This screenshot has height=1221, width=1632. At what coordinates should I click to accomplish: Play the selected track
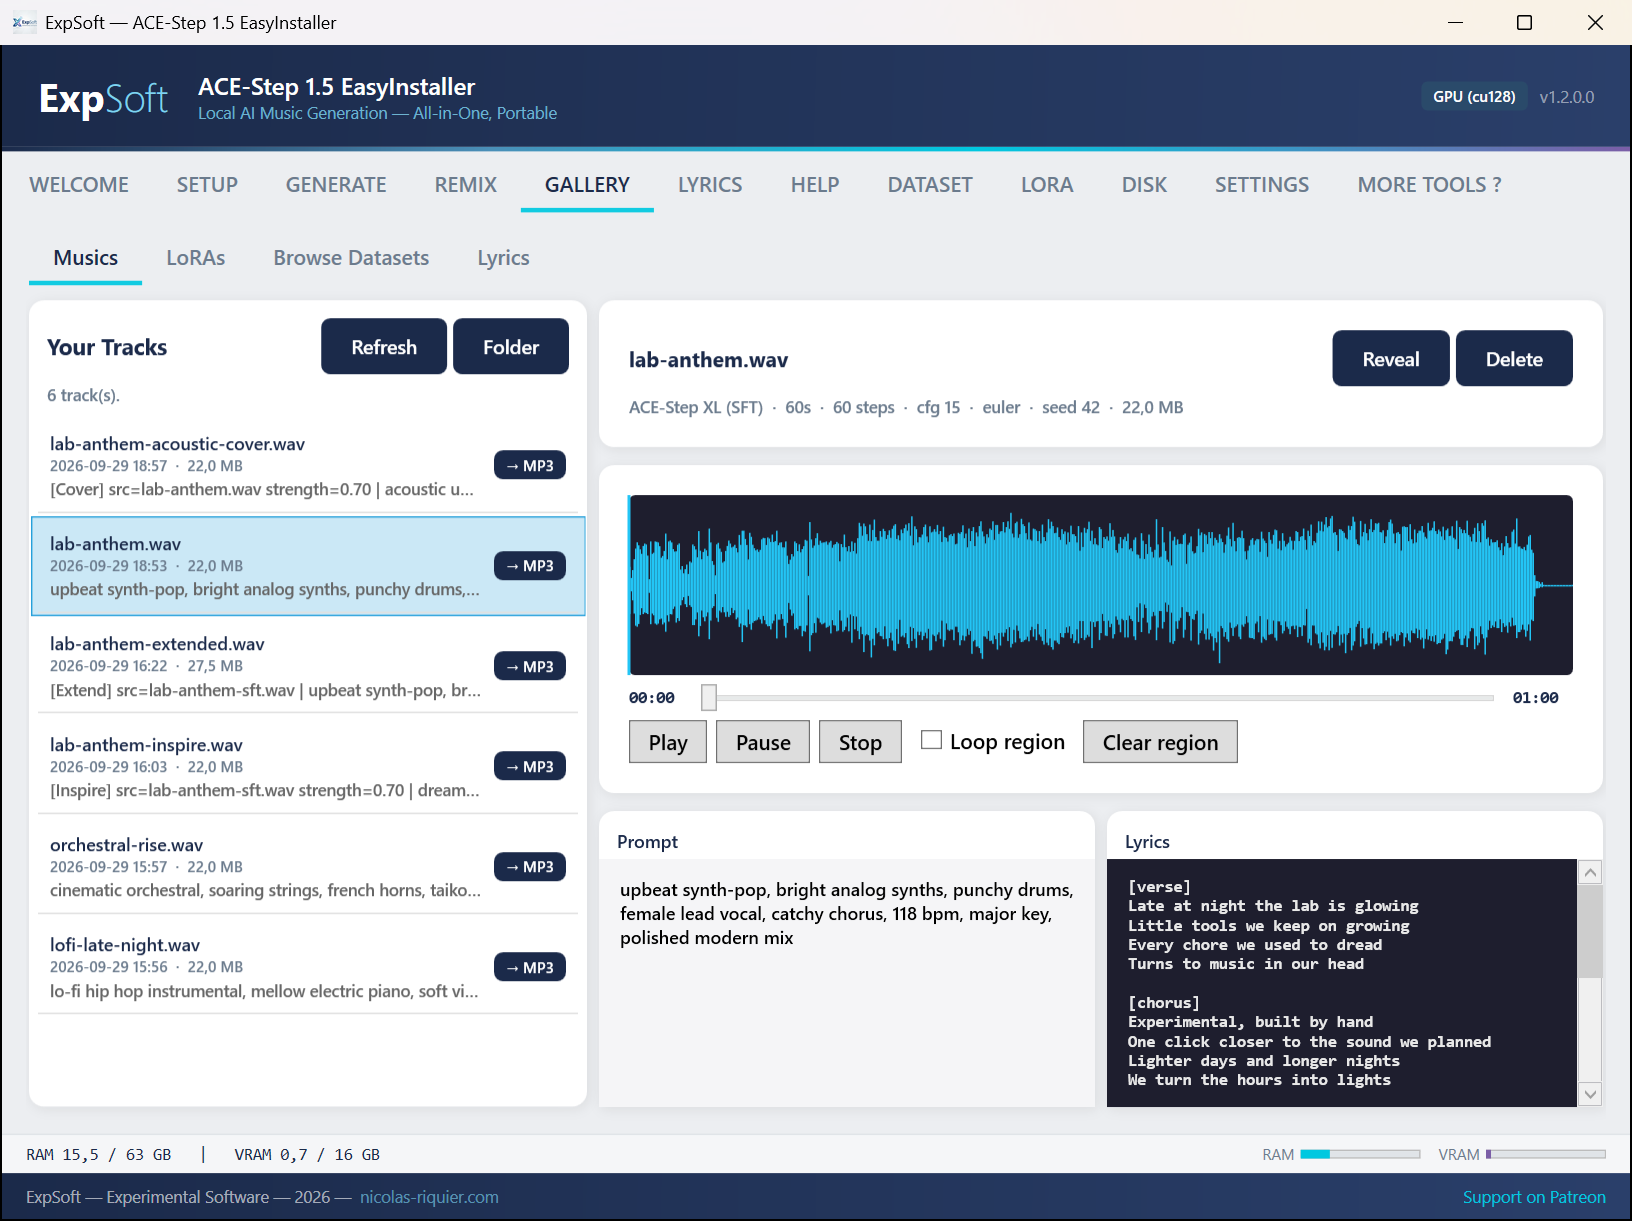pos(668,742)
